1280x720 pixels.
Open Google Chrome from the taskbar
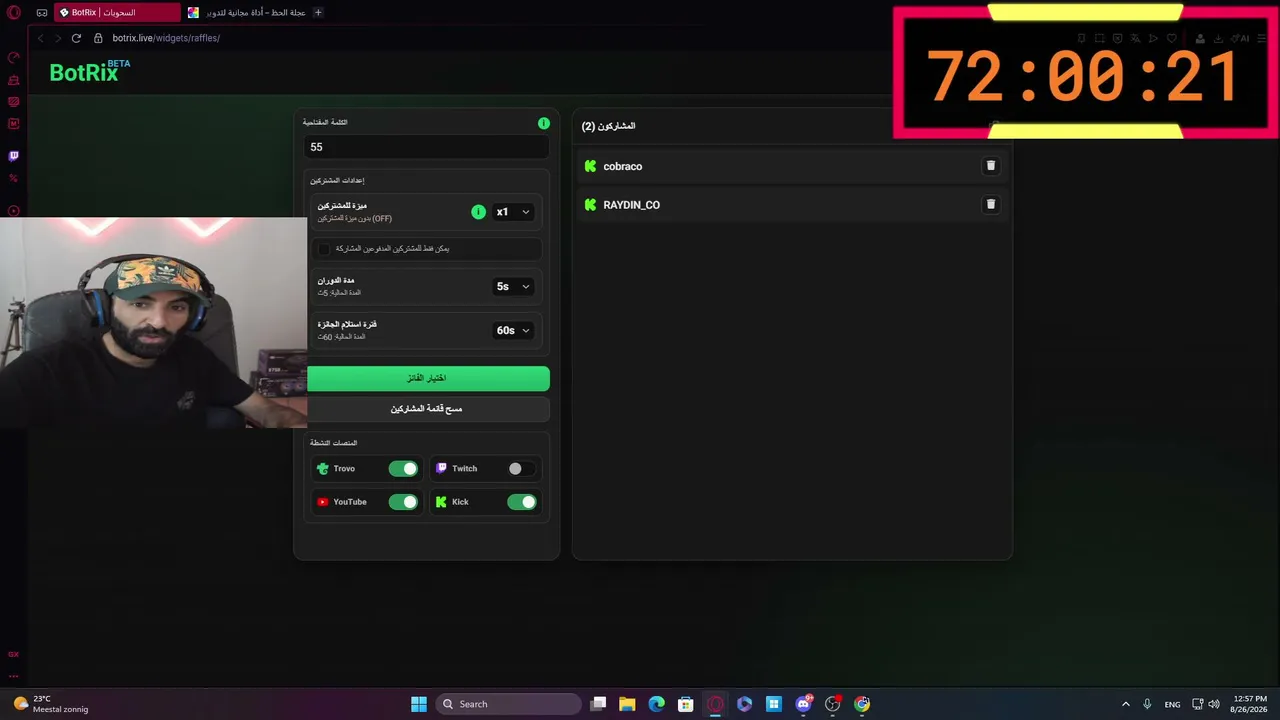[862, 704]
